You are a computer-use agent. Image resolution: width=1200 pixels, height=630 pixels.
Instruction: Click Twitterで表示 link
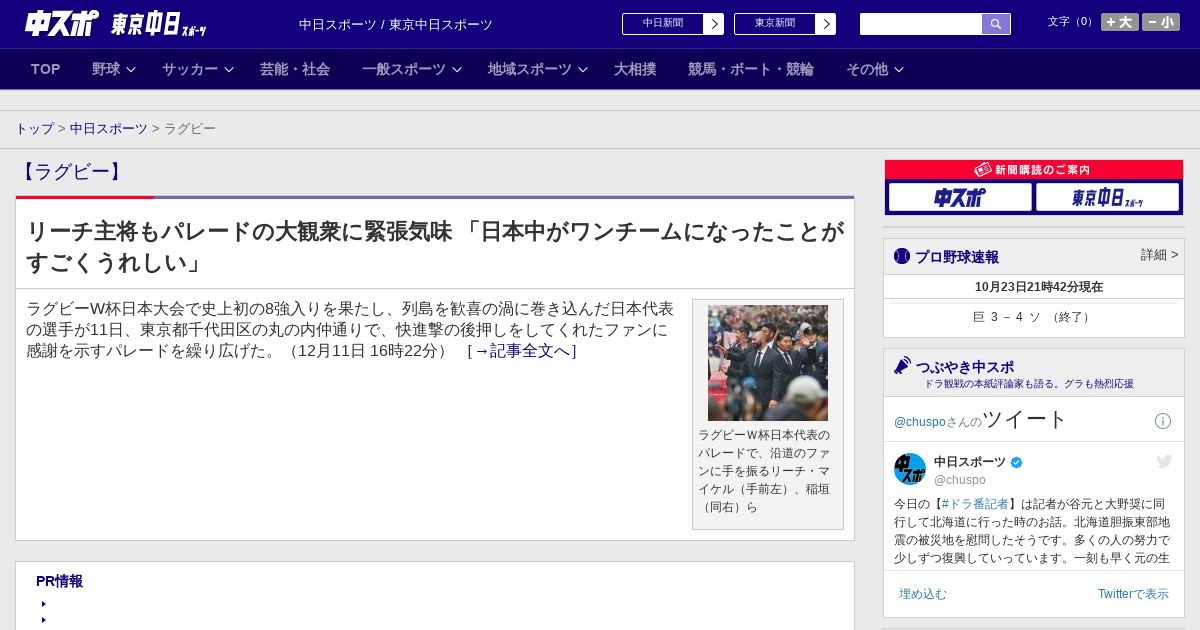point(1133,594)
